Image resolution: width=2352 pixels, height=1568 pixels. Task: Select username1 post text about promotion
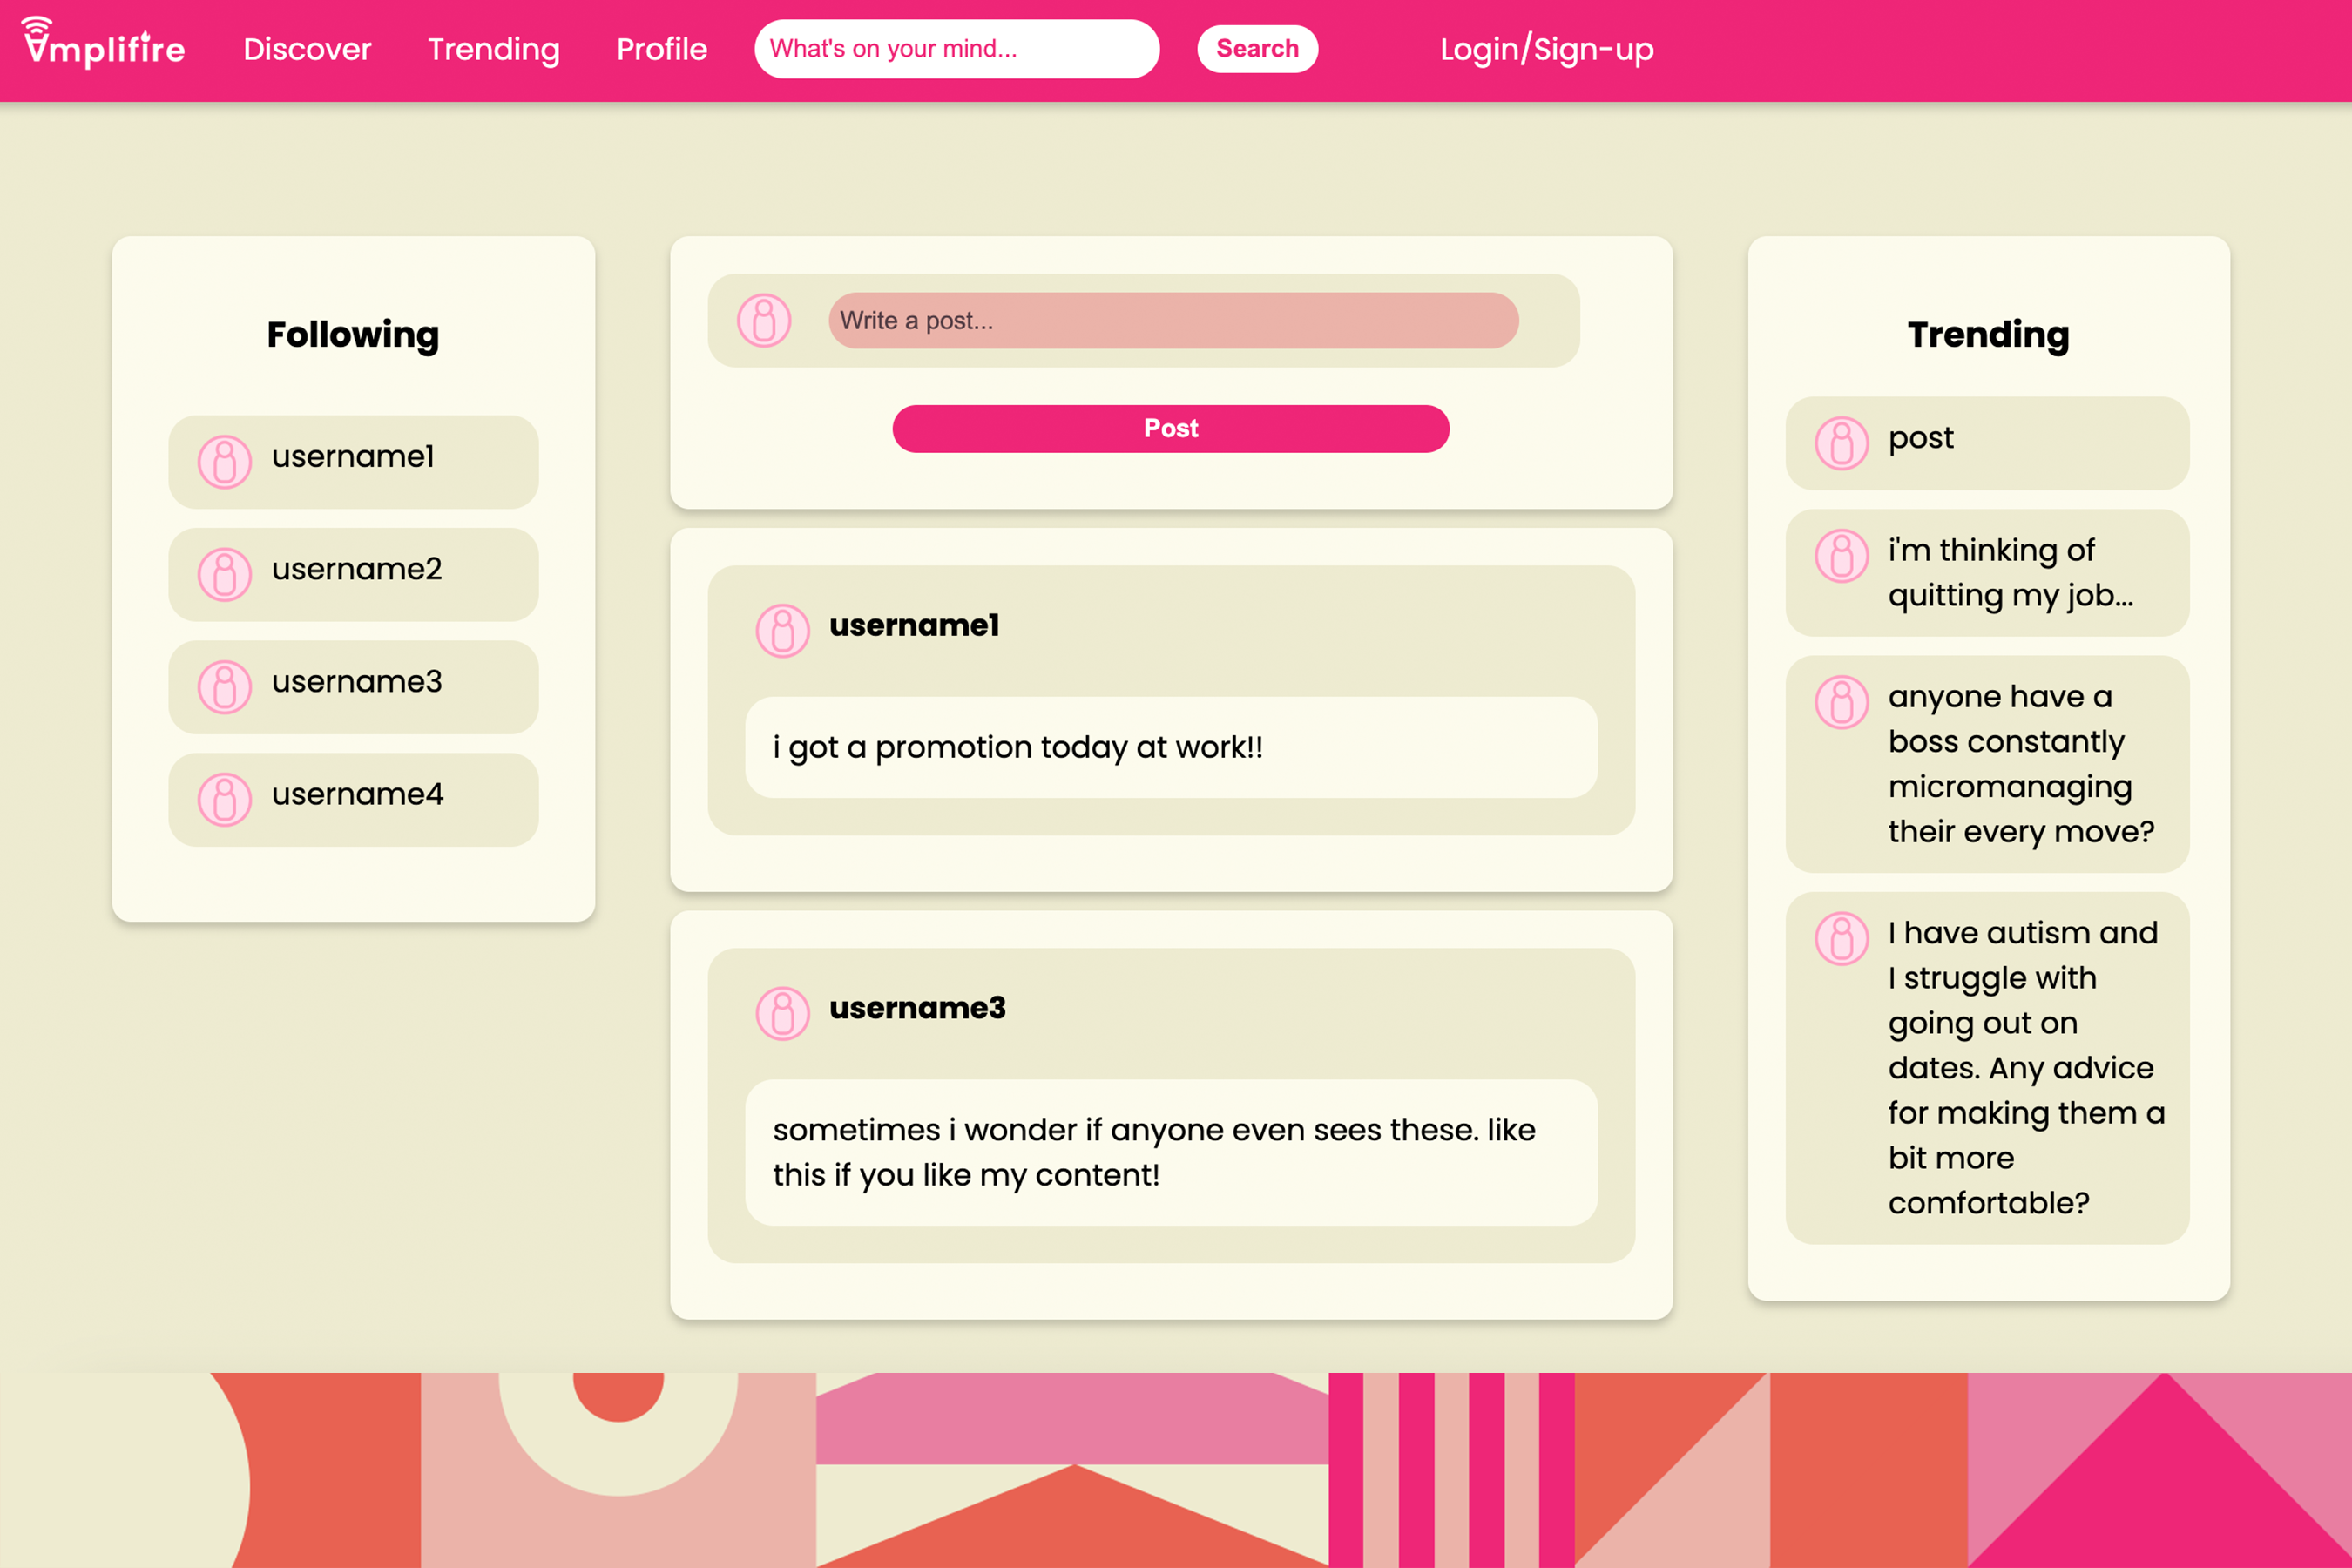tap(1017, 747)
